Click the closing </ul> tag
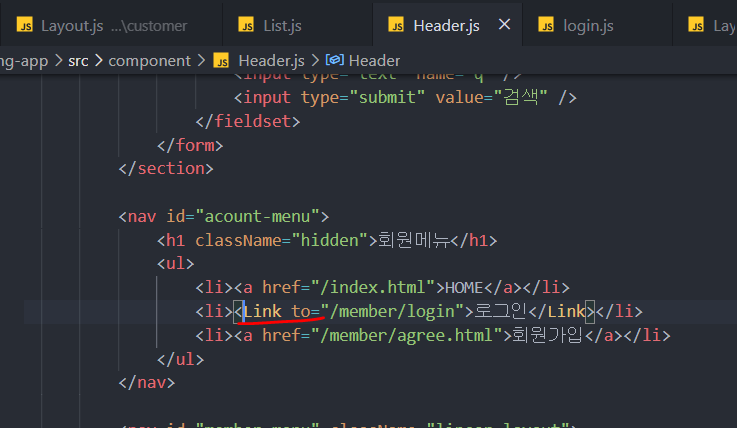Viewport: 737px width, 428px height. [180, 359]
